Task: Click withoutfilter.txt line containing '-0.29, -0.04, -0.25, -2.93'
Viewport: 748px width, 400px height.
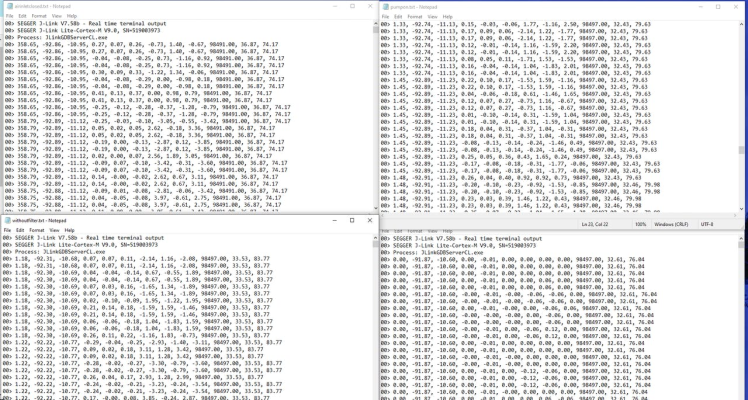Action: coord(142,342)
